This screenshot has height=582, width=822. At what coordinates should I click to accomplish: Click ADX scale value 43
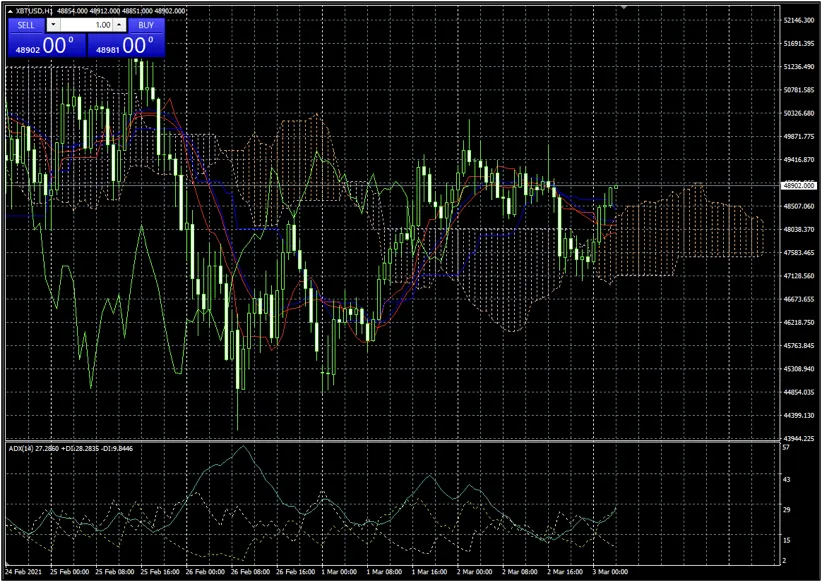(786, 480)
